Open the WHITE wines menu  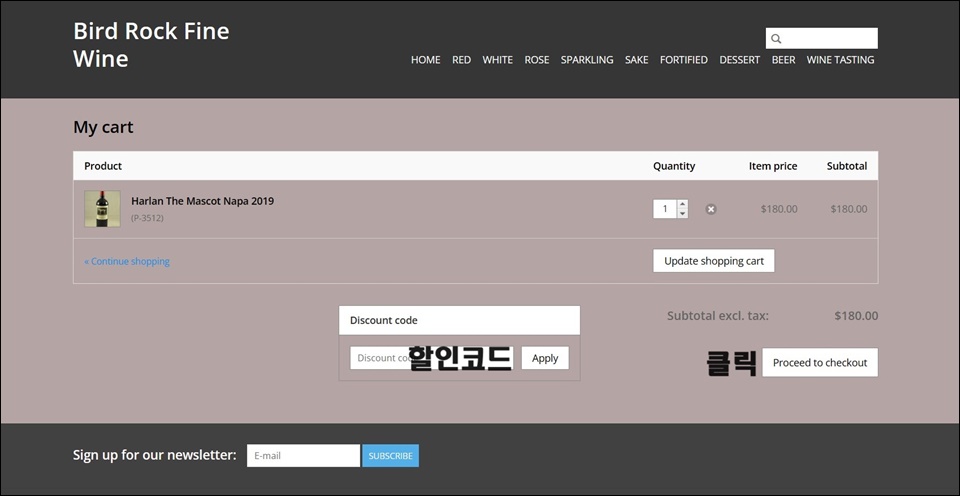[497, 60]
